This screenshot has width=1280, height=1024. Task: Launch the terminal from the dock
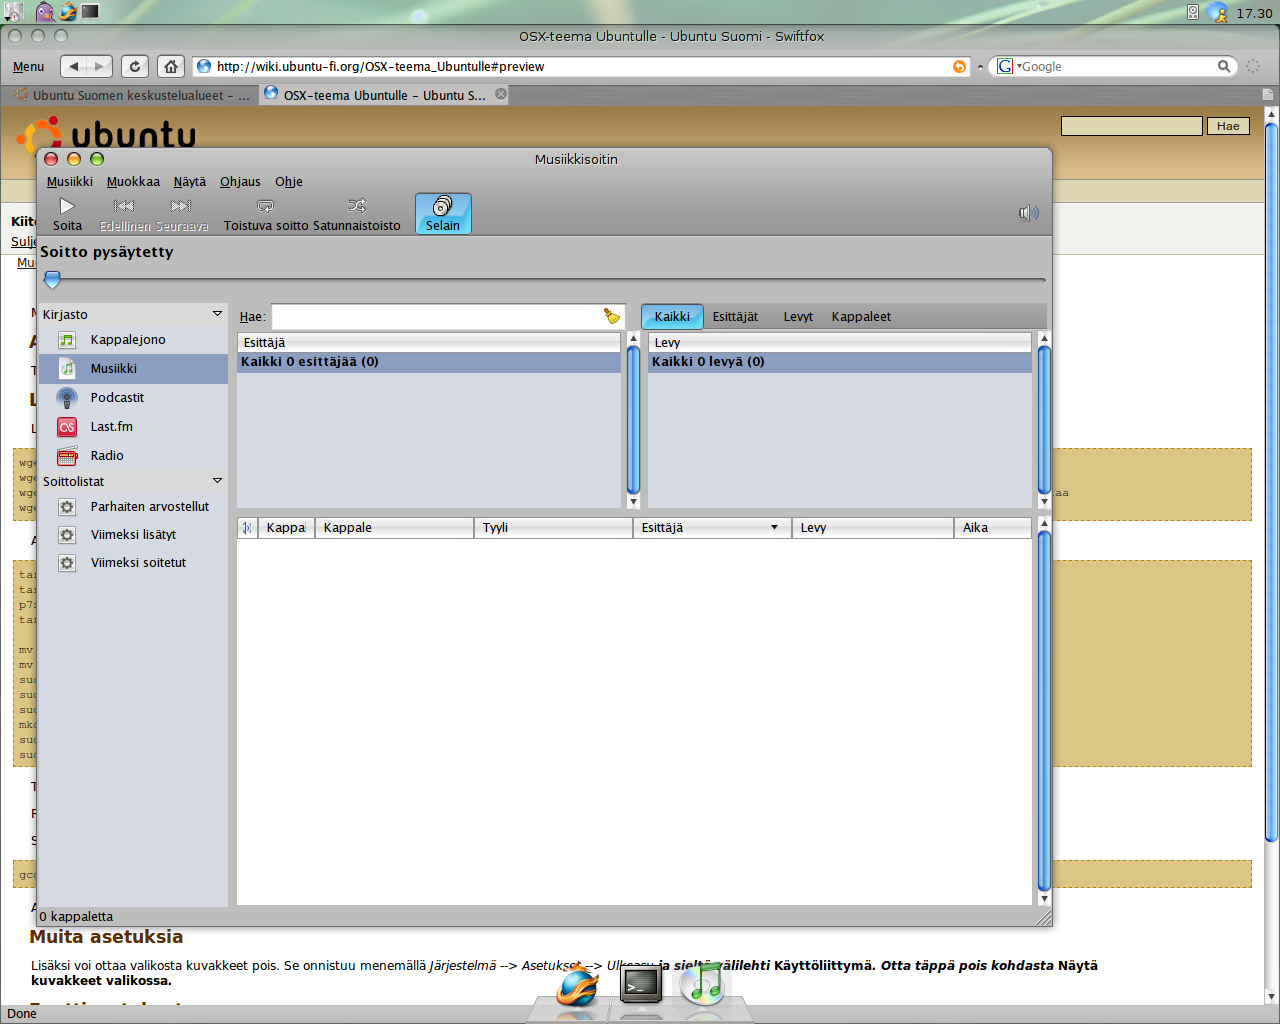pos(640,985)
